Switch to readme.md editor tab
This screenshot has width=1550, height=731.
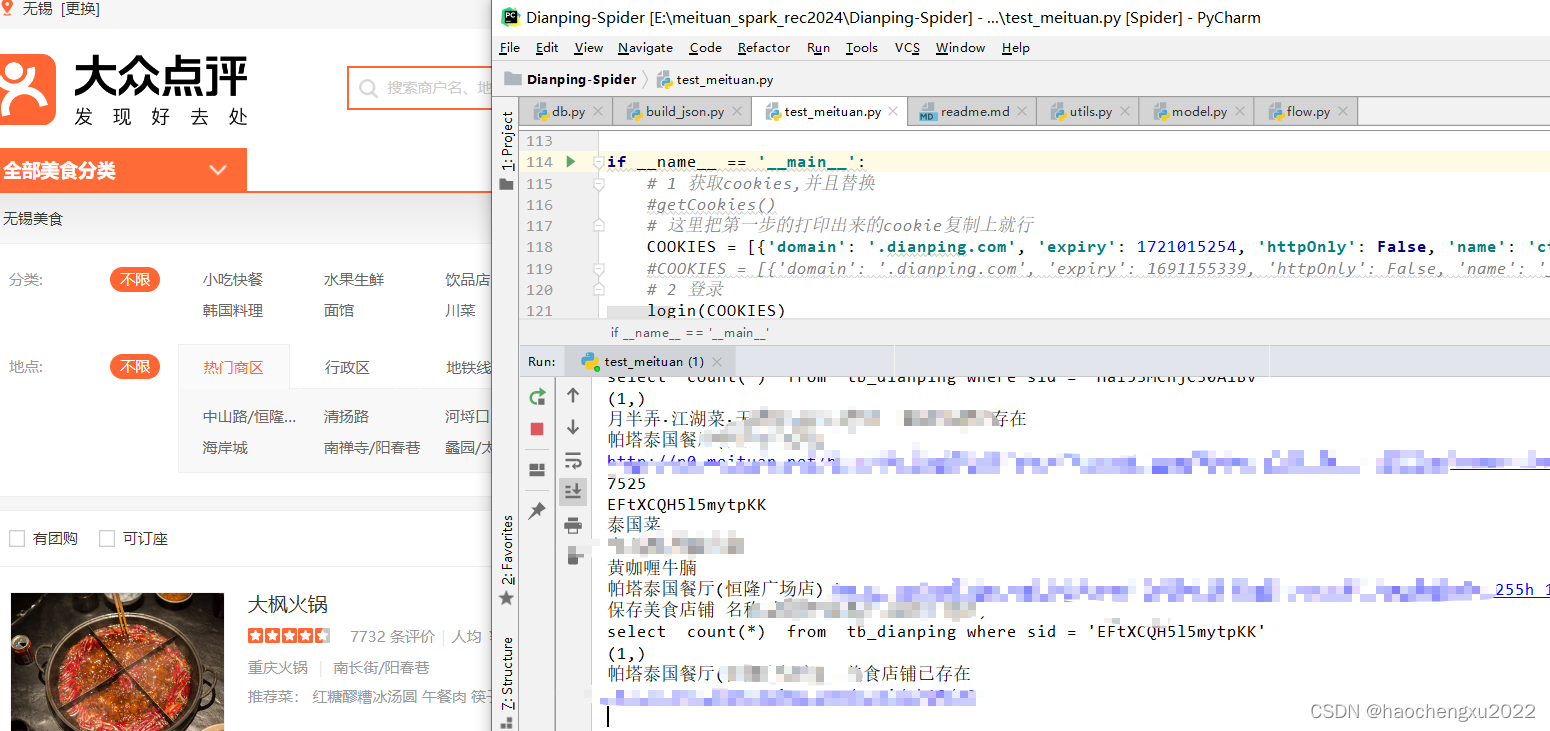pyautogui.click(x=972, y=111)
